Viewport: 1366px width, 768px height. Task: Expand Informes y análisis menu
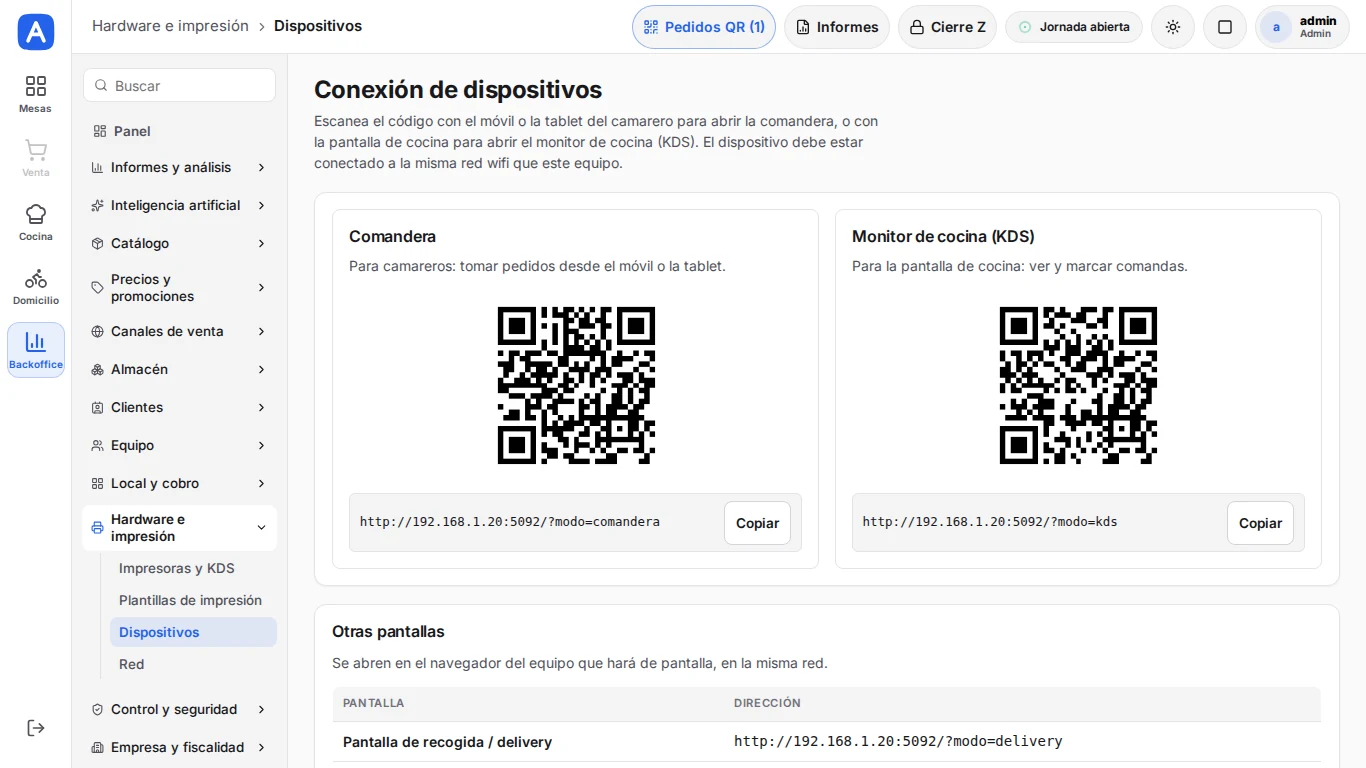(x=179, y=167)
